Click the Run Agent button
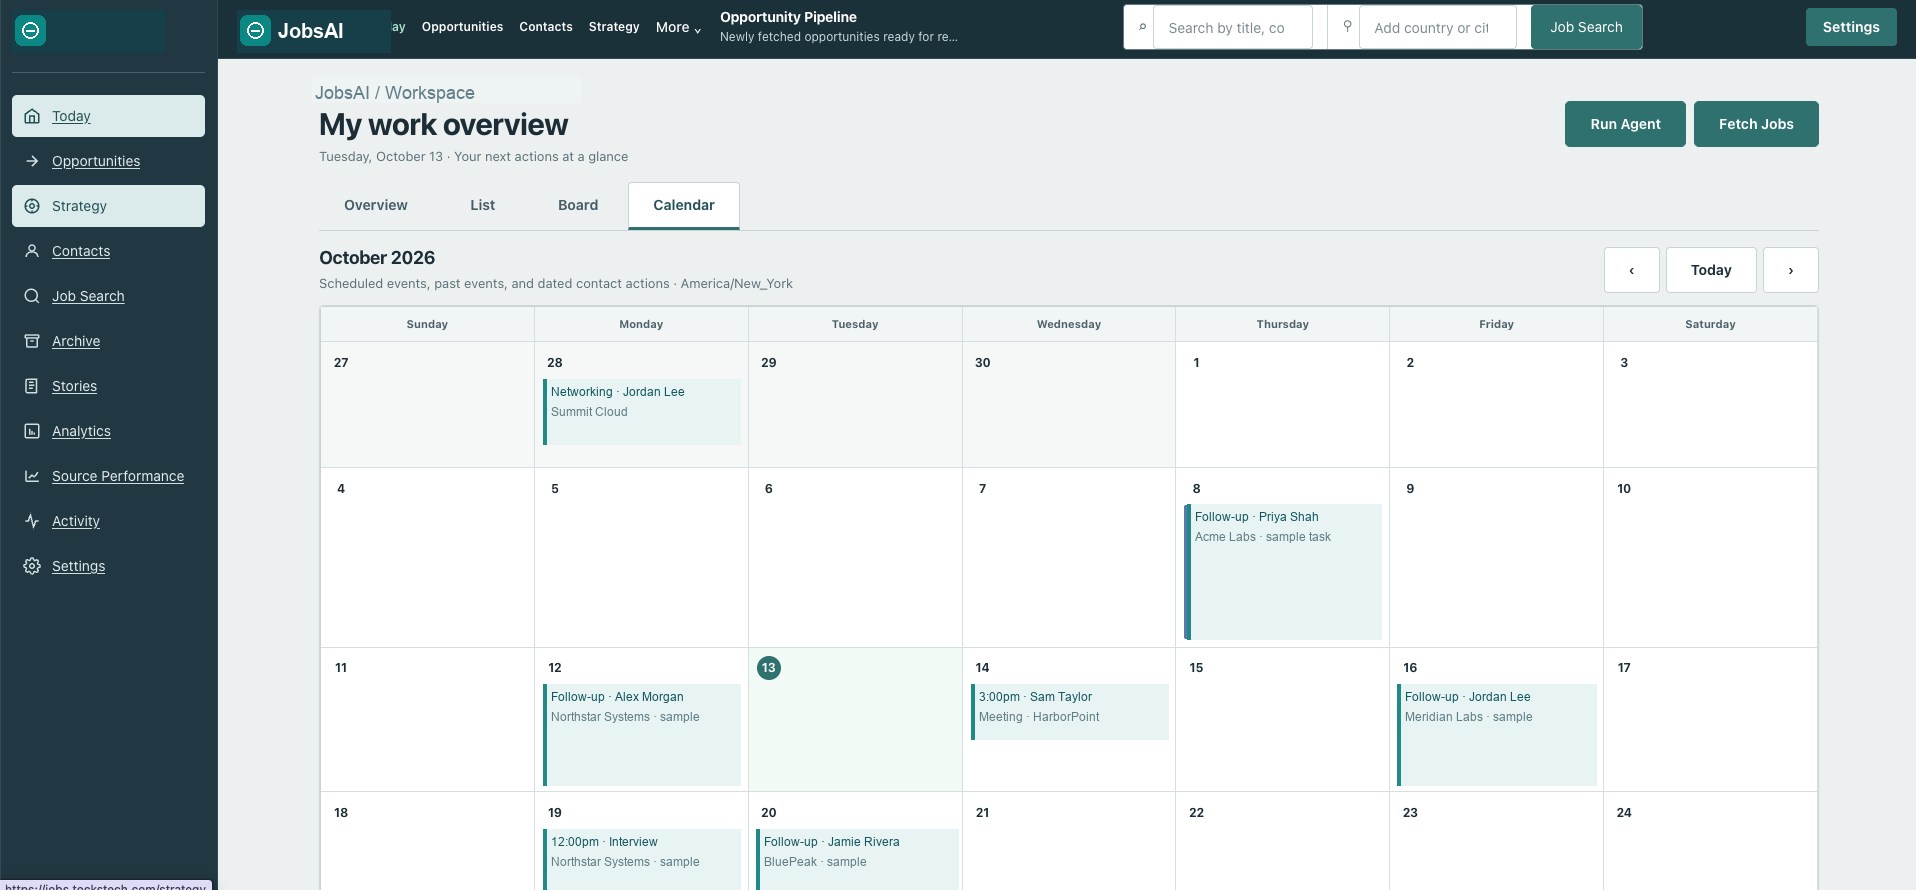Screen dimensions: 1916x890 click(x=1625, y=124)
